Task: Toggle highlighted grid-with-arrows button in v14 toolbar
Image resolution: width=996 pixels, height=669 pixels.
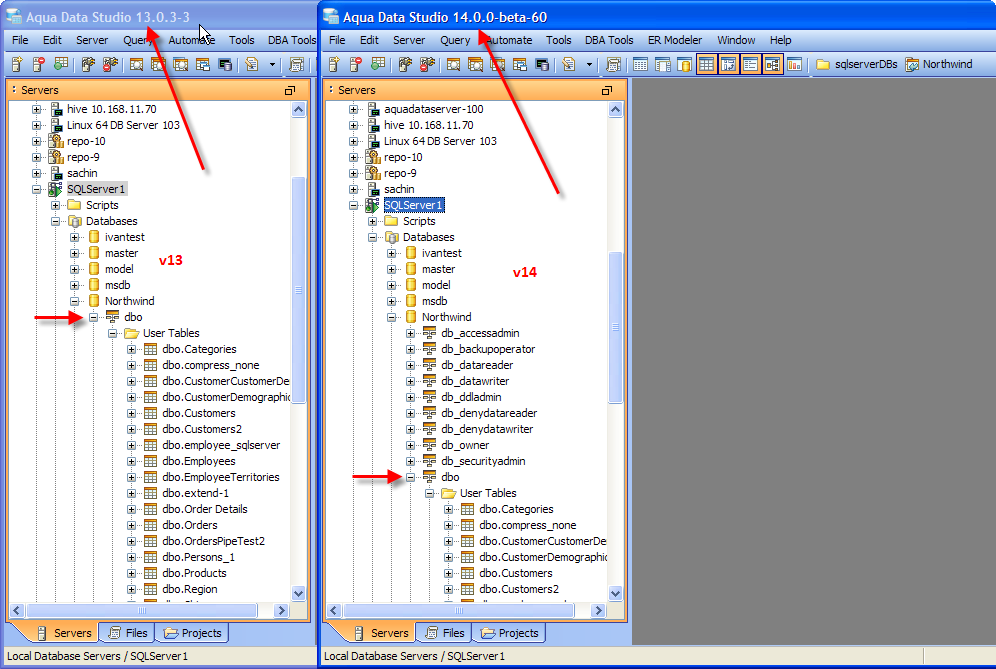Action: [729, 64]
